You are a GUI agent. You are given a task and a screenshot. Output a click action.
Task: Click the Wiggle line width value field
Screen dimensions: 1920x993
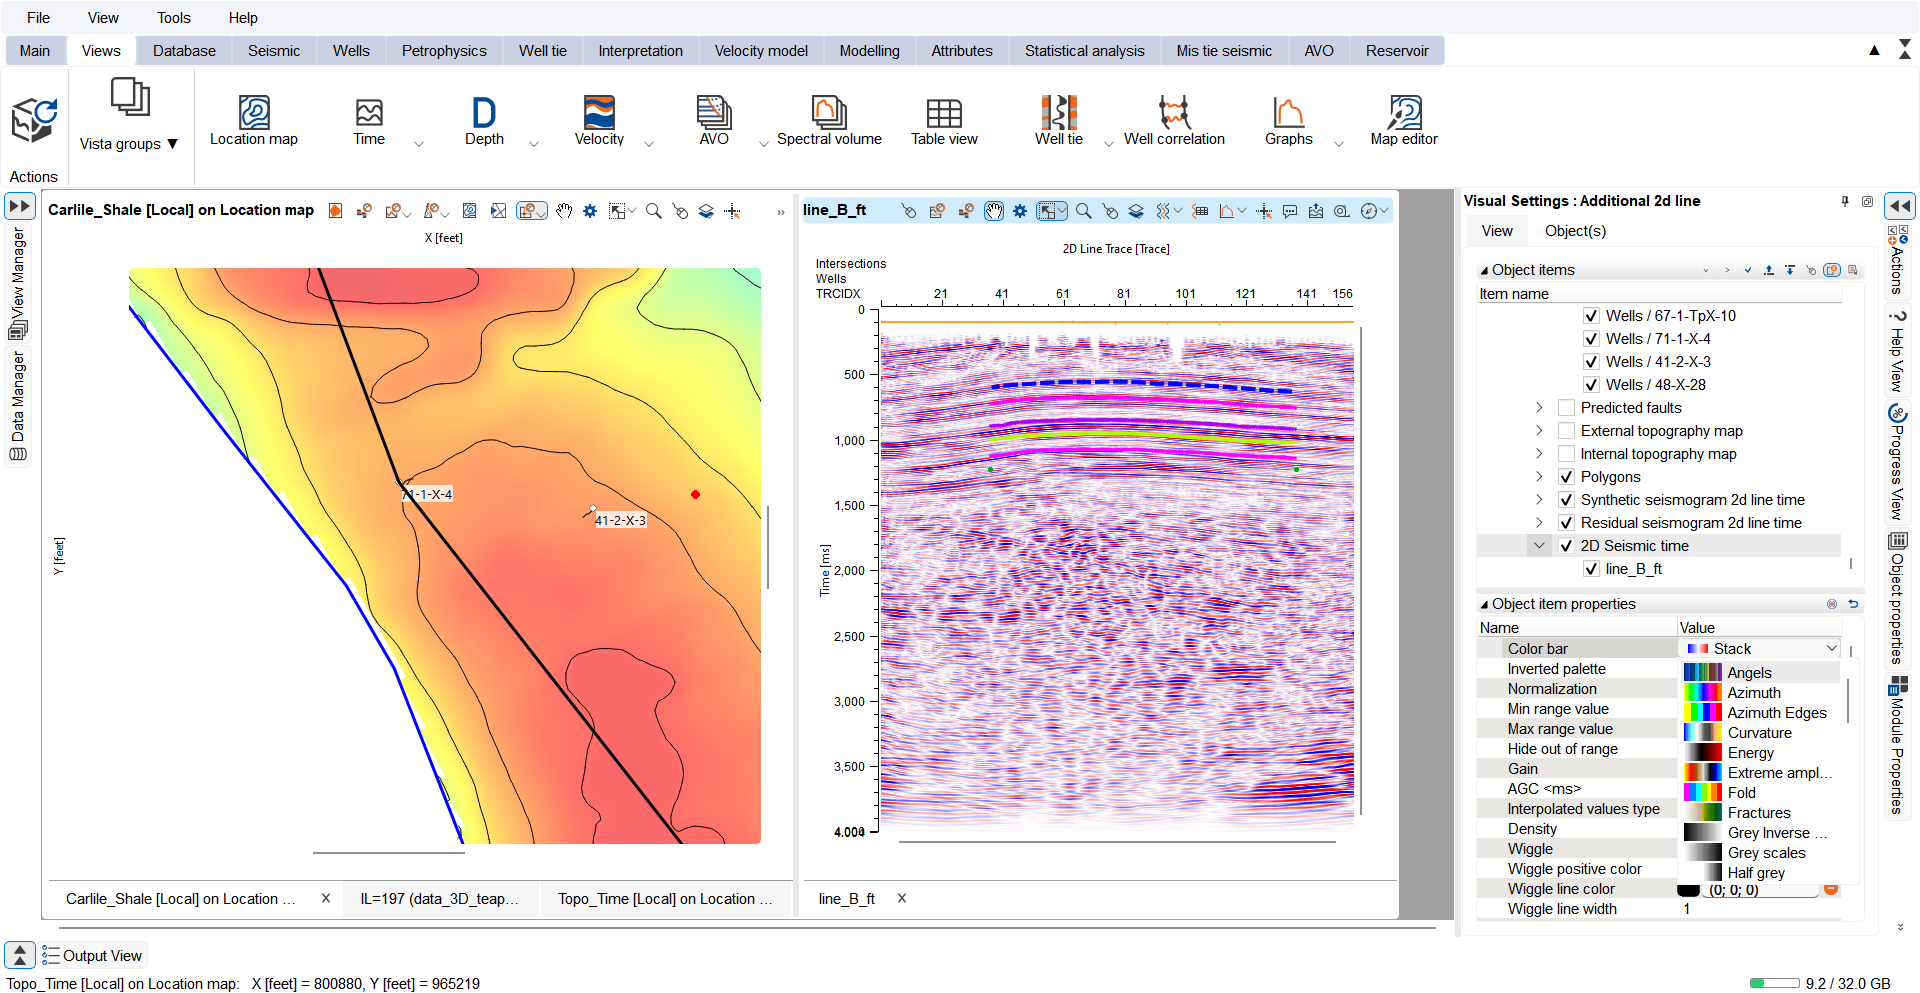(x=1760, y=909)
